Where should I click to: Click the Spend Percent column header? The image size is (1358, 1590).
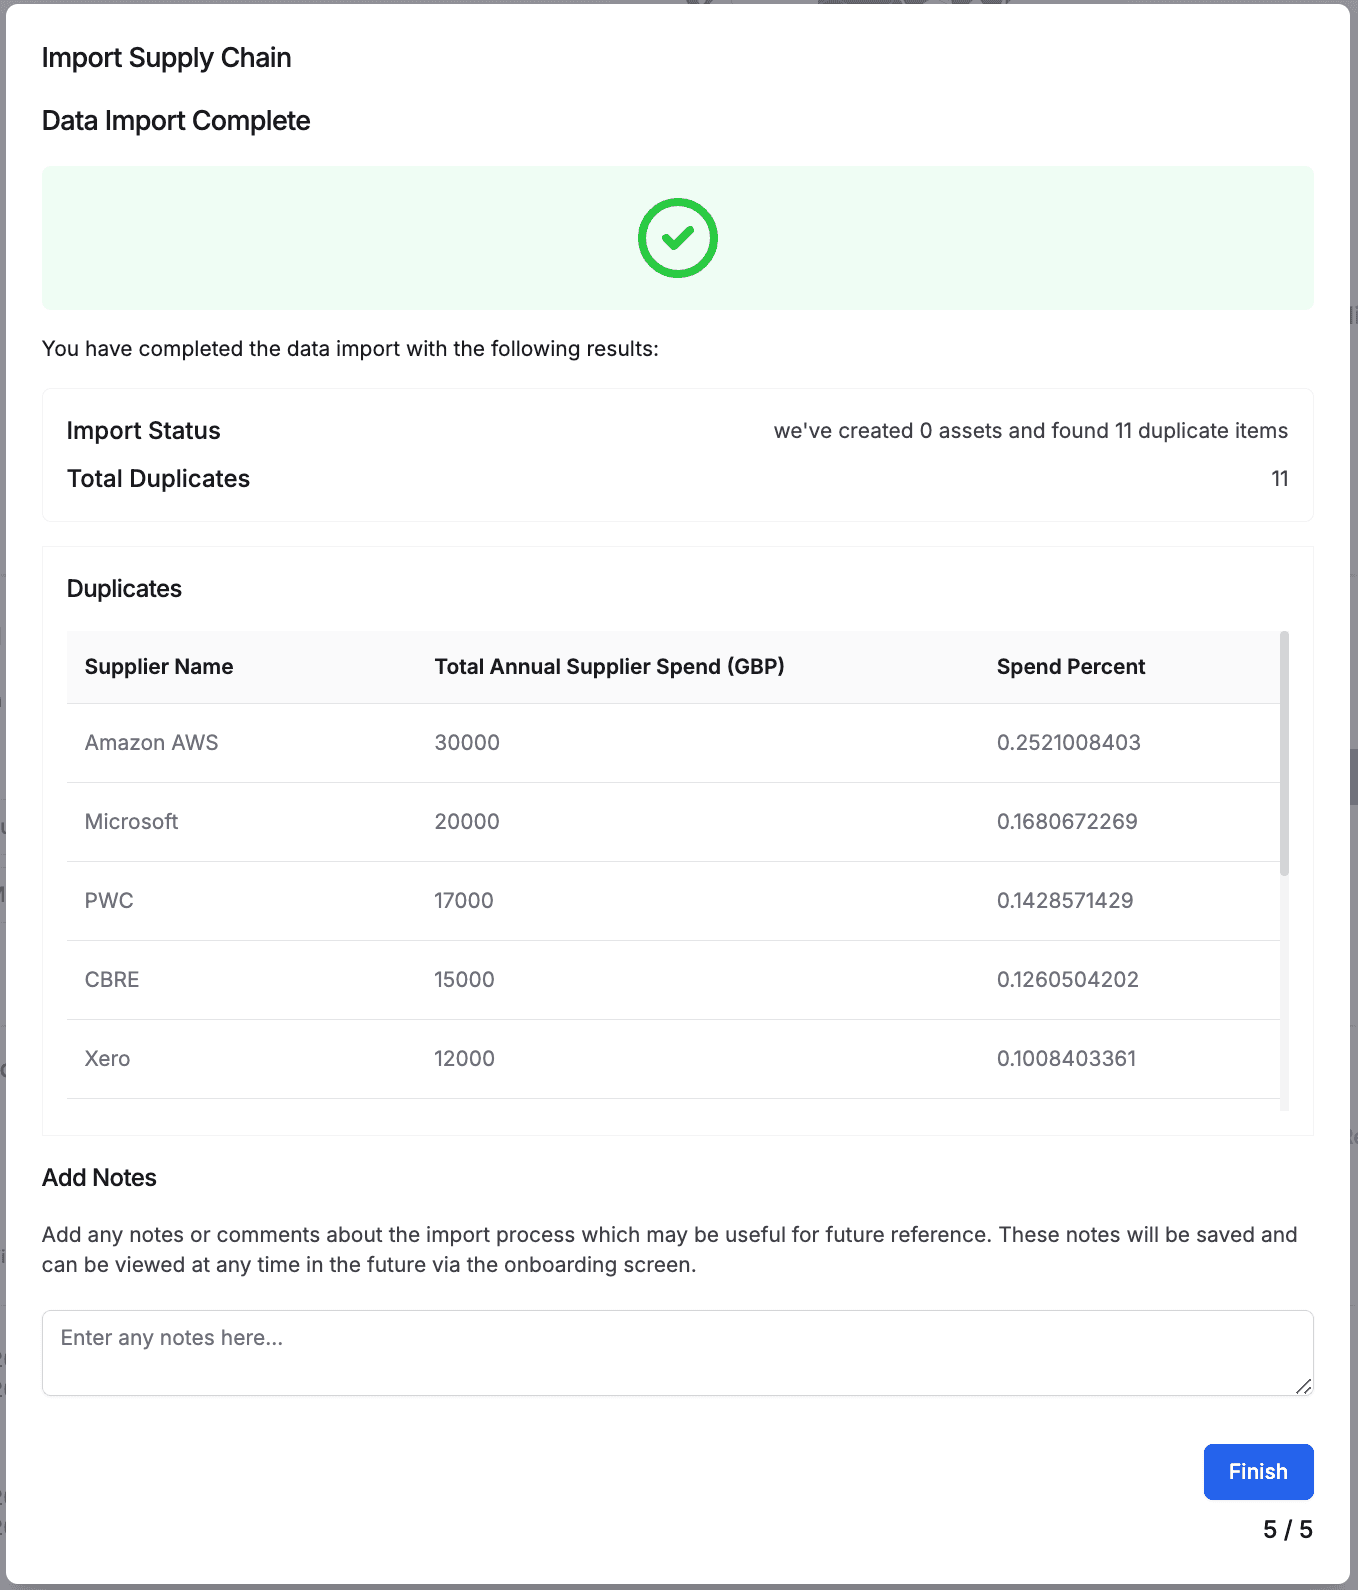[1070, 667]
